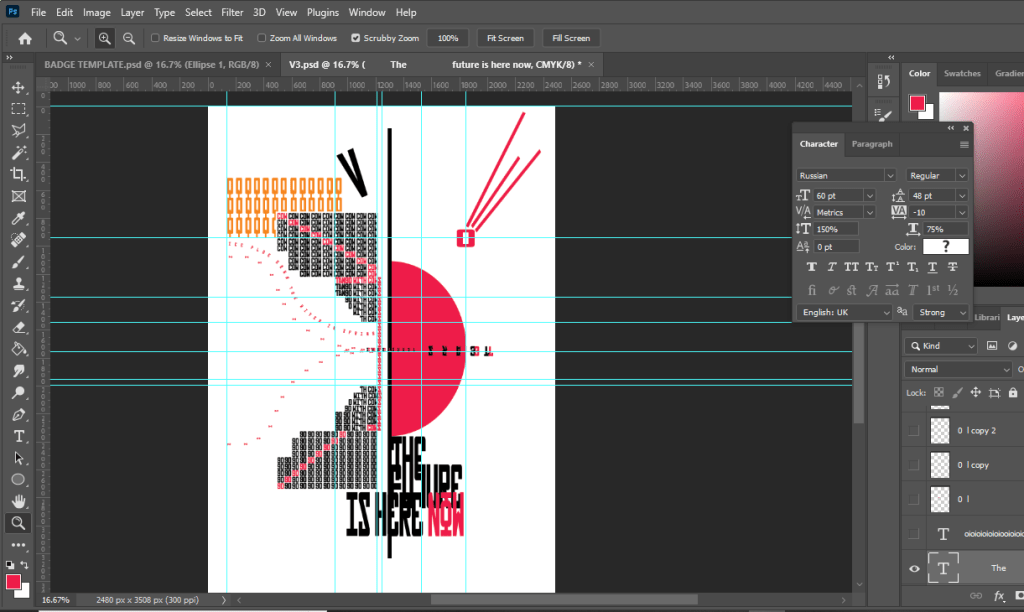Open the Filter menu

point(232,13)
